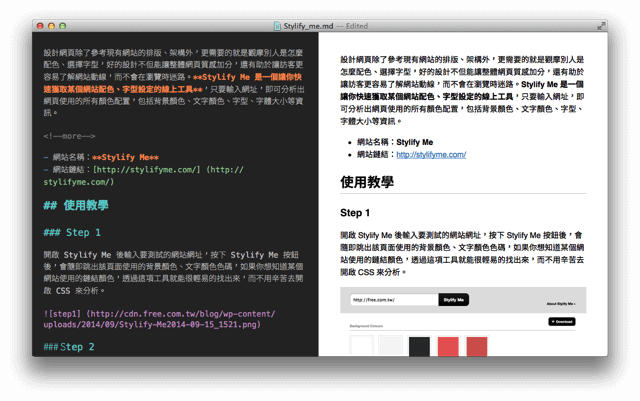
Task: Click the Stylify_me.md window title
Action: pyautogui.click(x=308, y=26)
